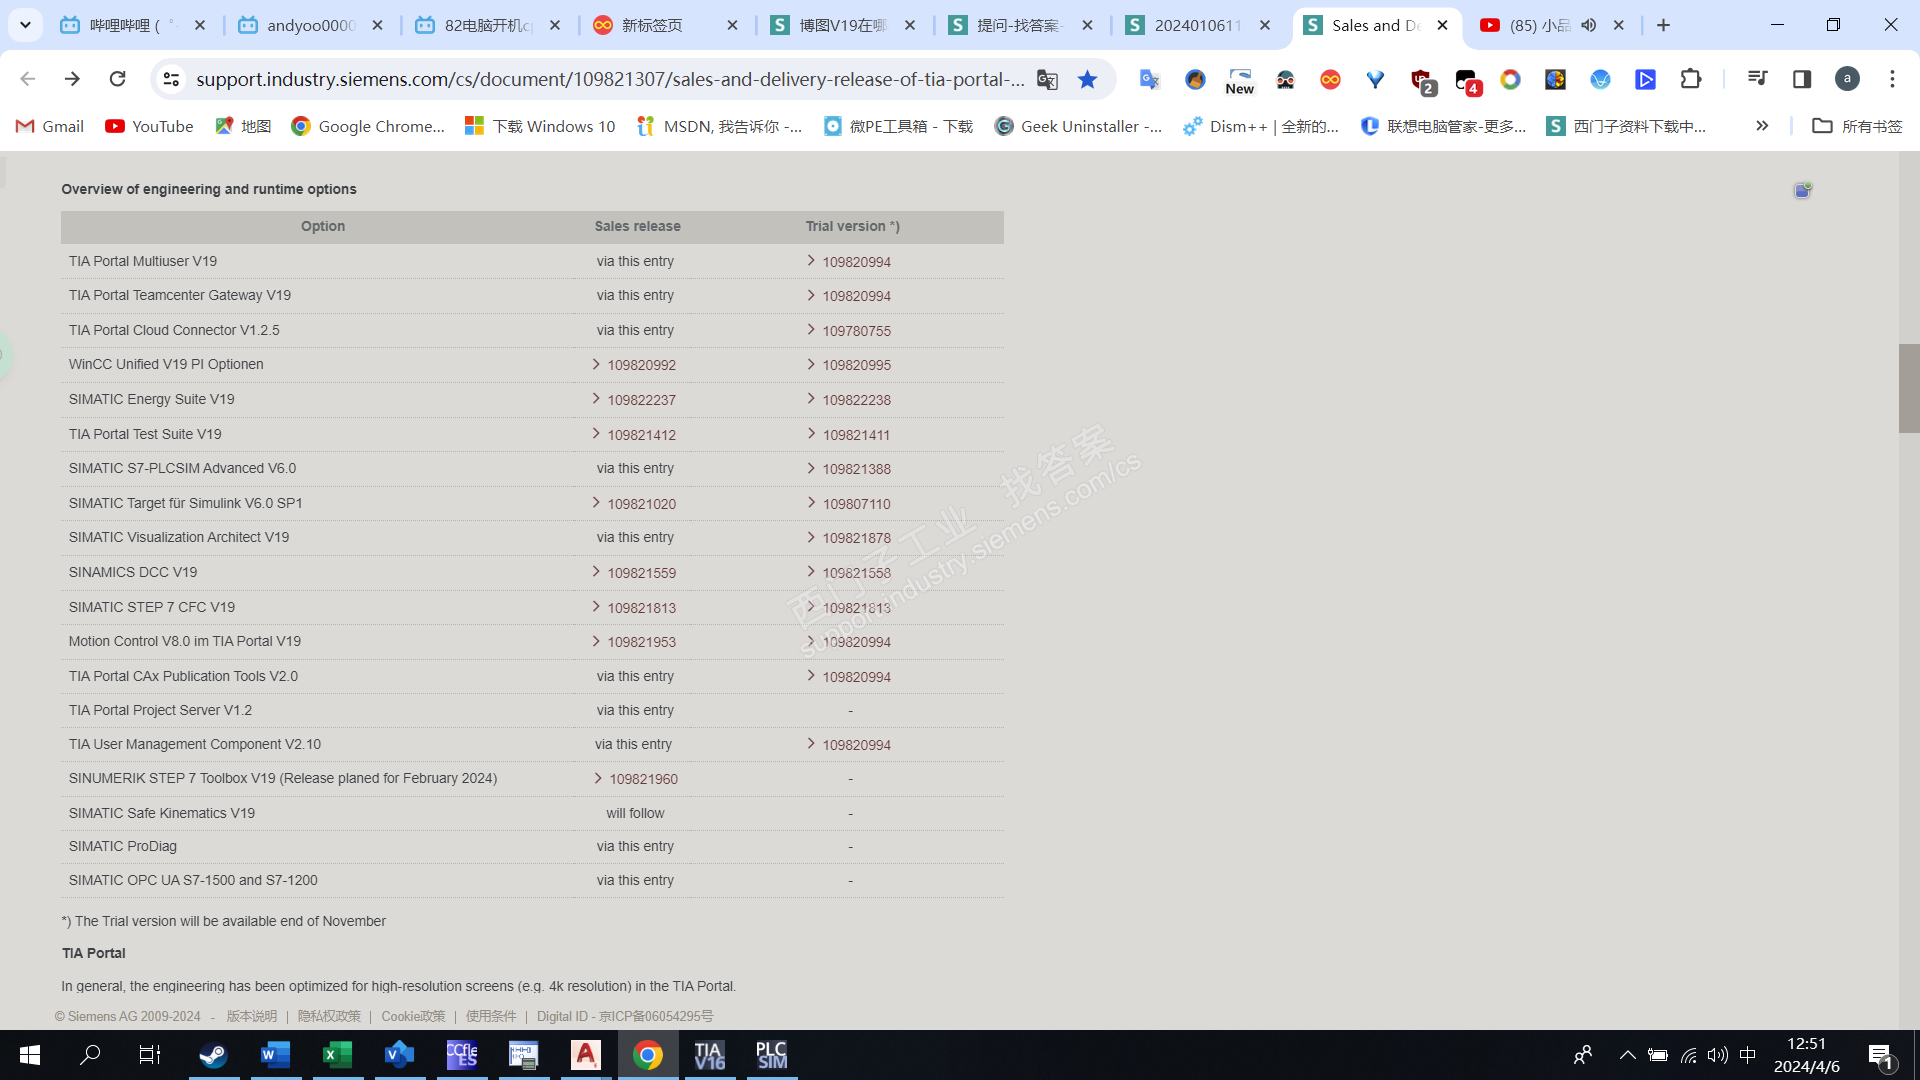Expand hidden system tray icons
Viewport: 1920px width, 1080px height.
coord(1627,1055)
